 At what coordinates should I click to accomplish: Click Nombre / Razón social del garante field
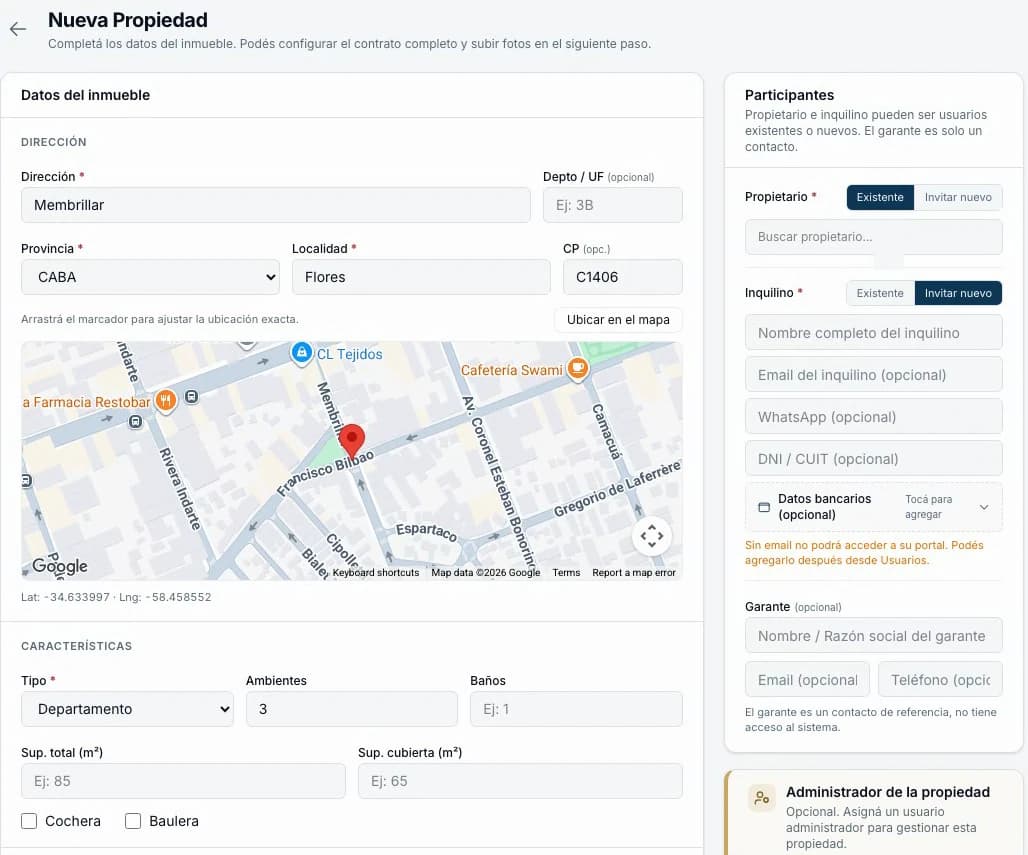point(873,635)
